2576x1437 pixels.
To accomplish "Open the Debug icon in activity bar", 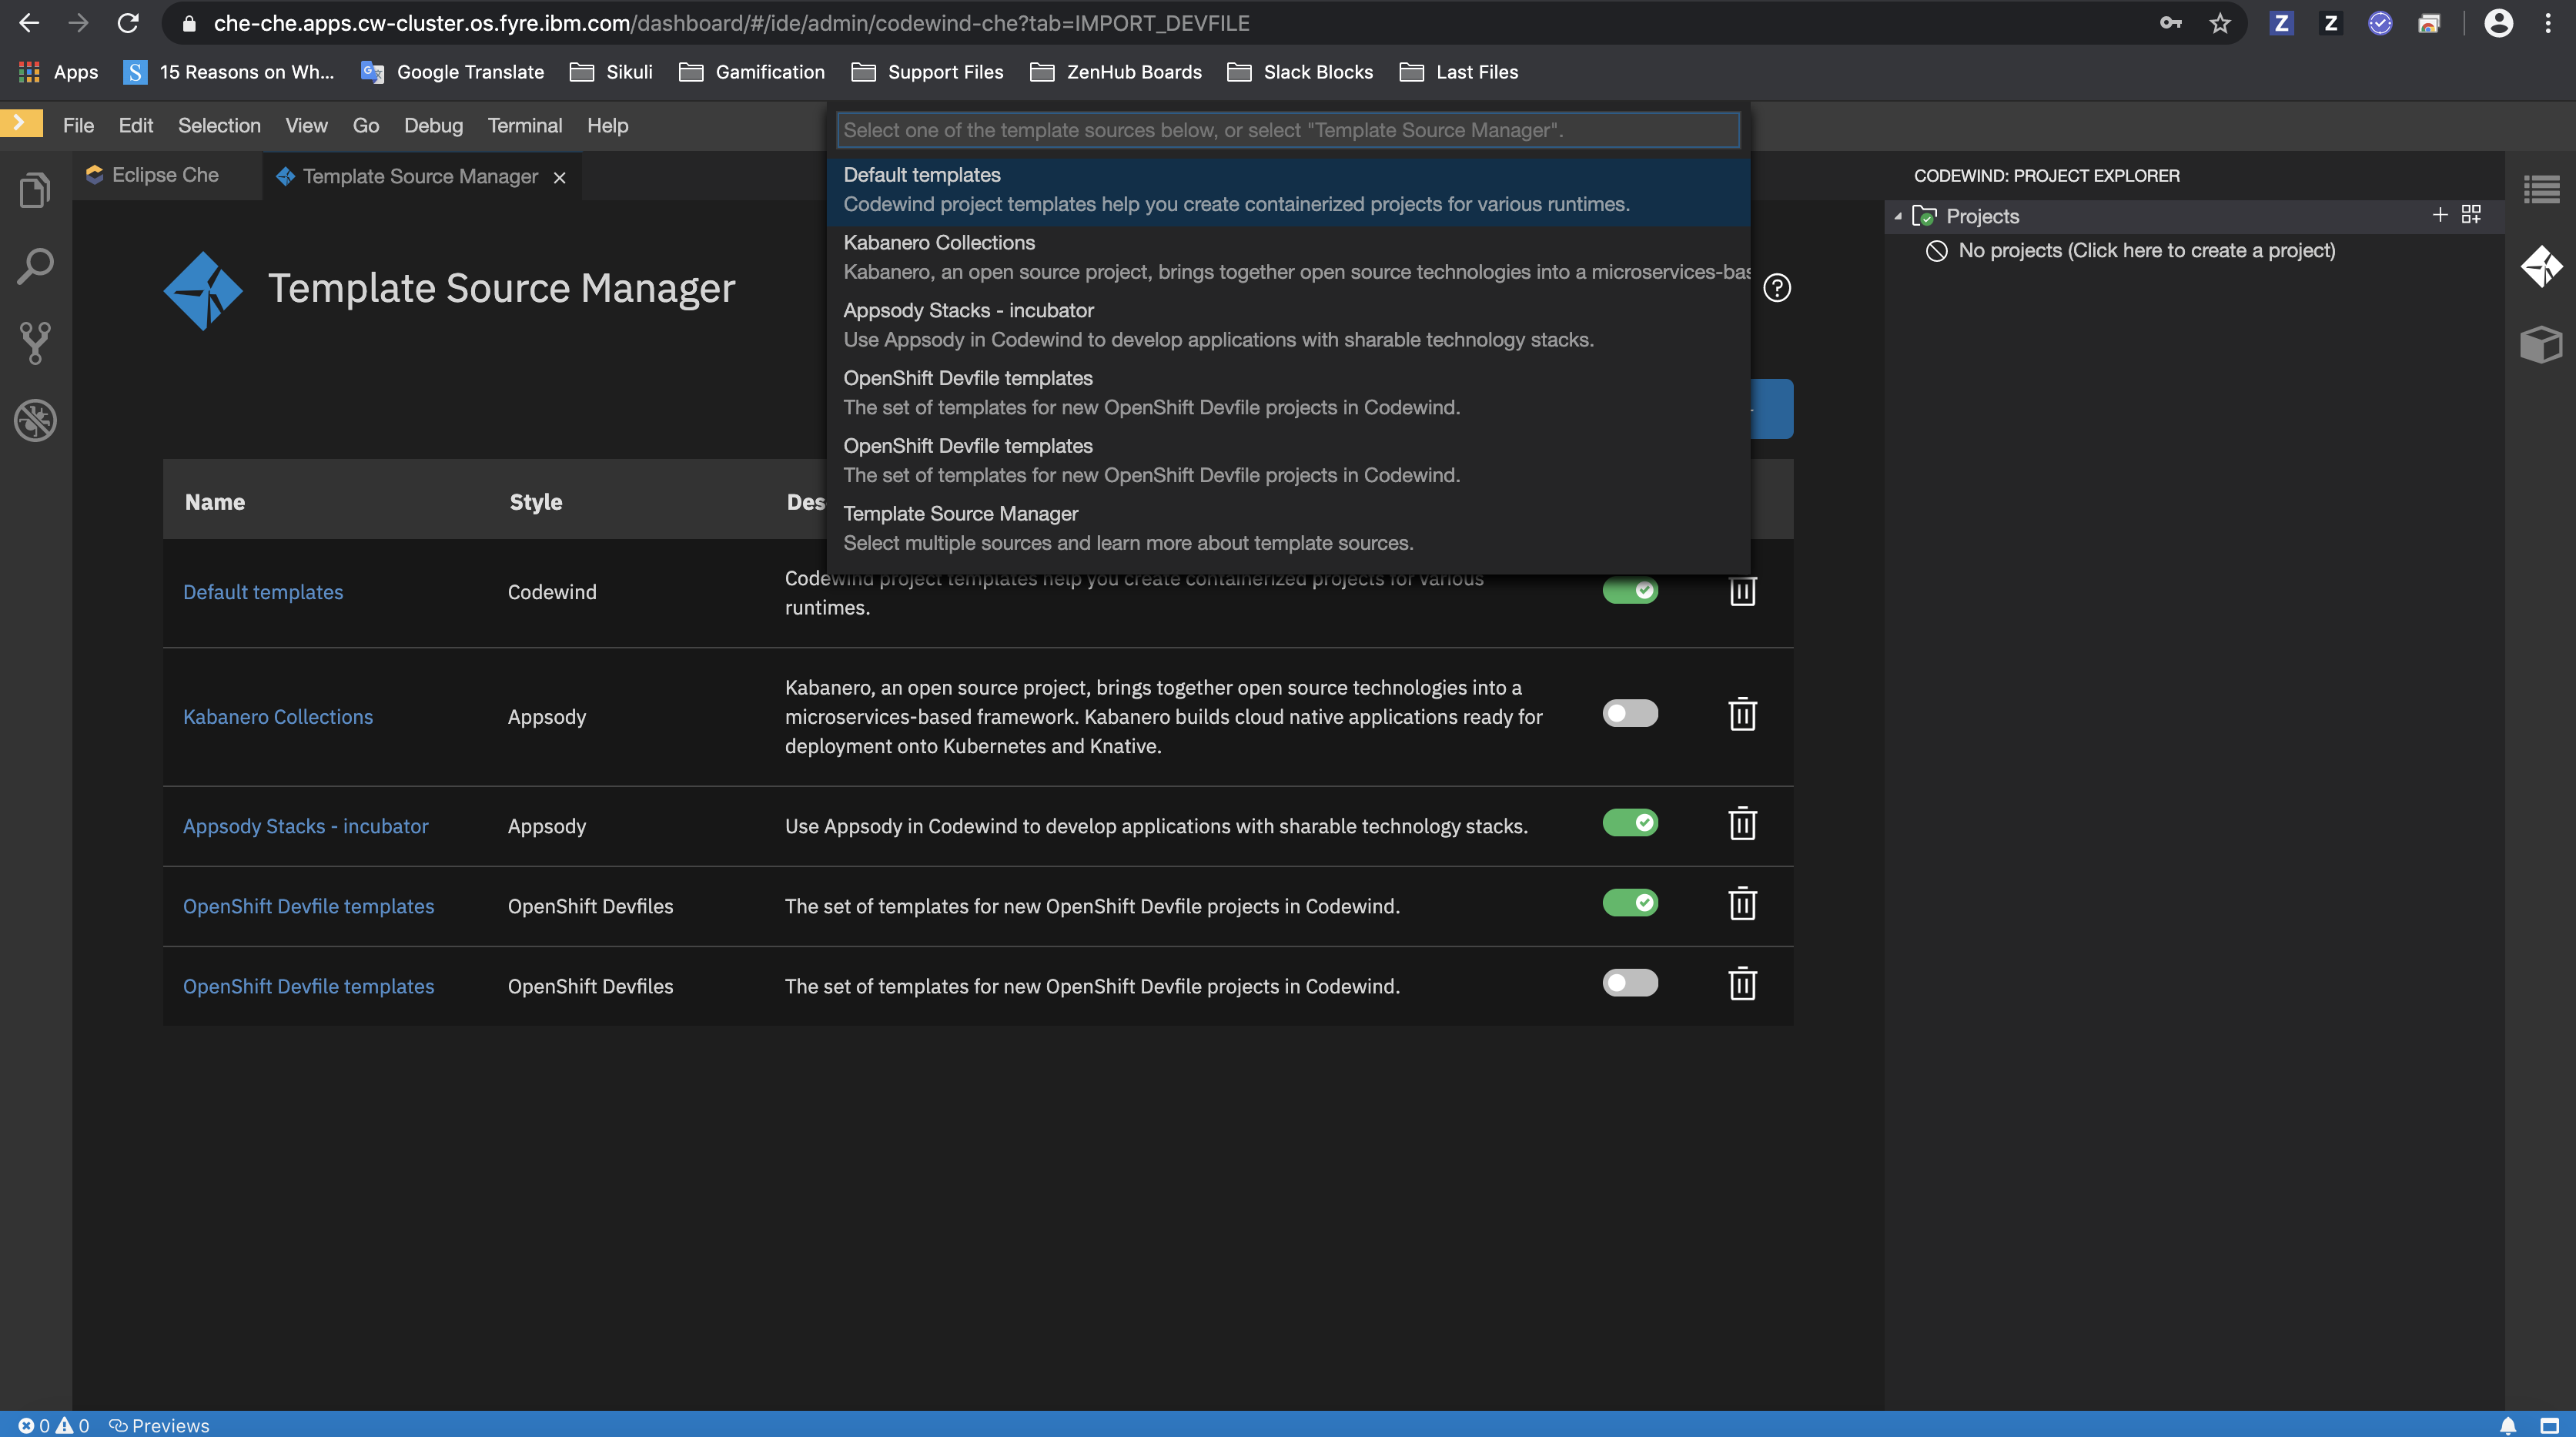I will pyautogui.click(x=35, y=420).
